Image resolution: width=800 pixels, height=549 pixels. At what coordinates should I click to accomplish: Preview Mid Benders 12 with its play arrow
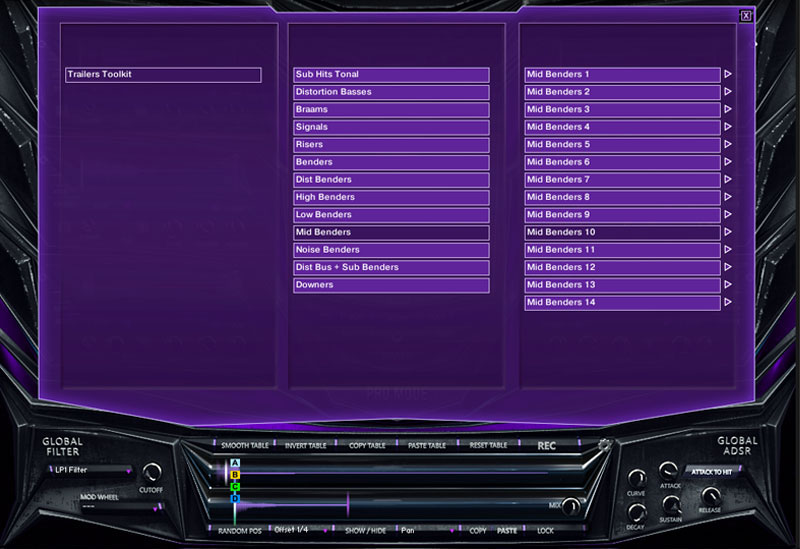coord(728,267)
